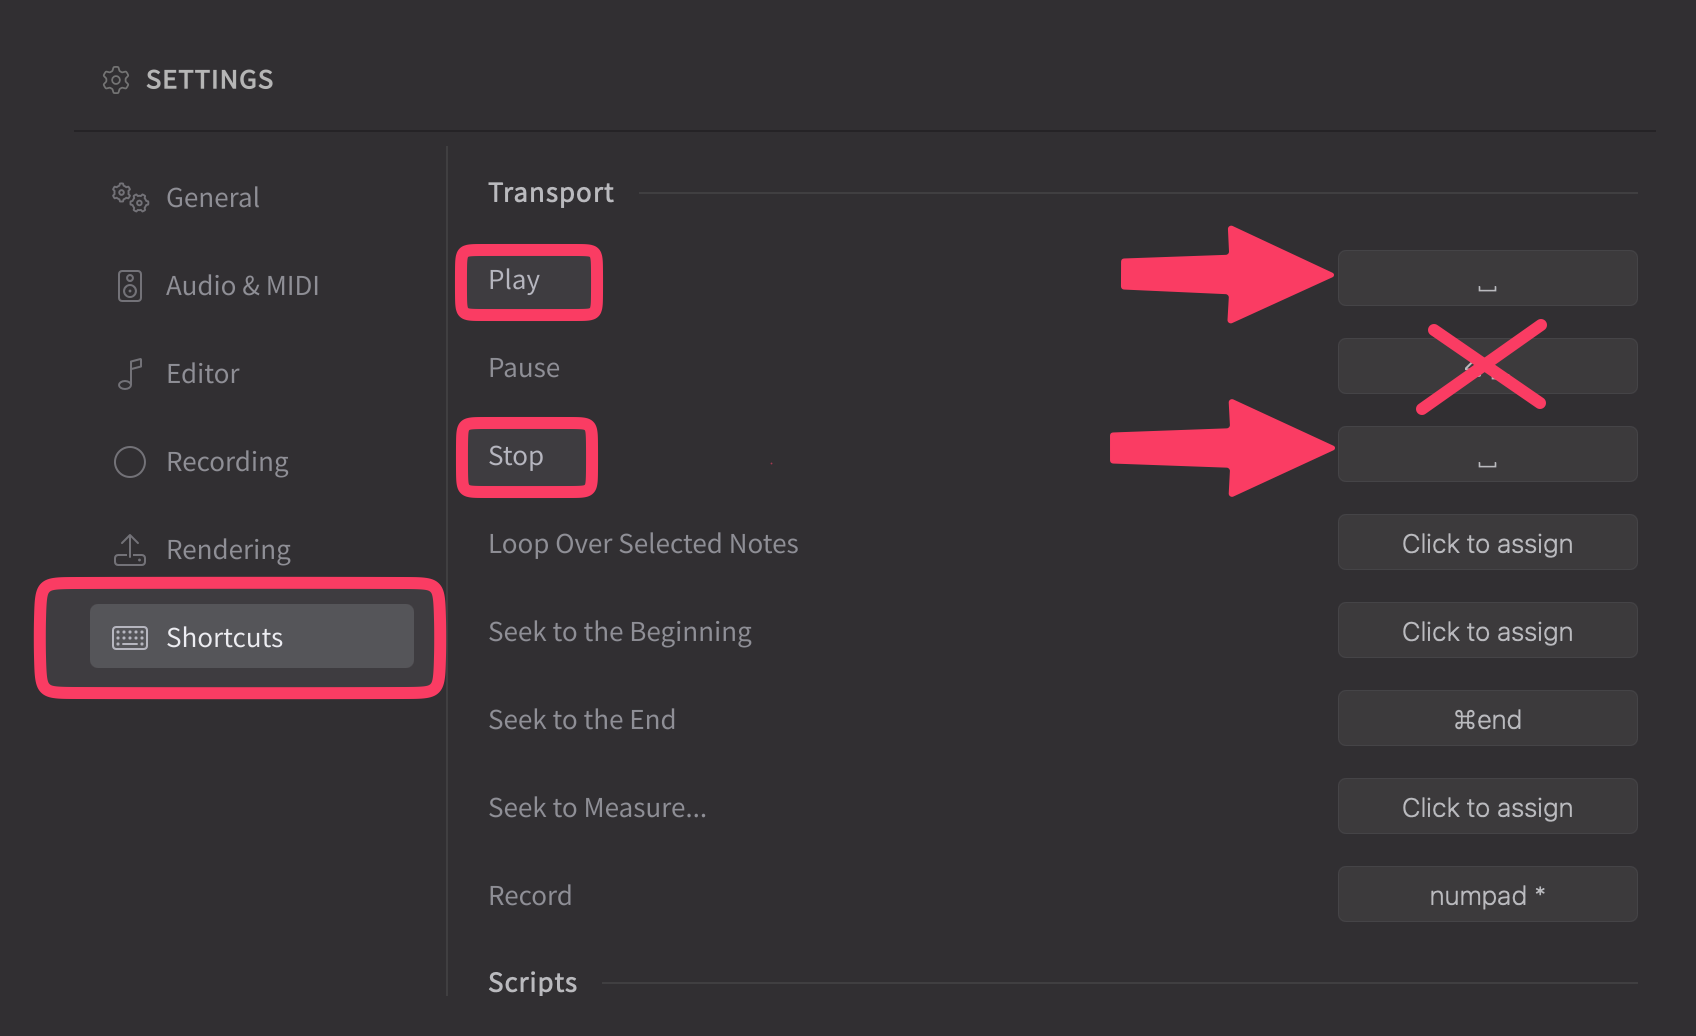This screenshot has height=1036, width=1696.
Task: Click the Editor music note icon
Action: point(130,374)
